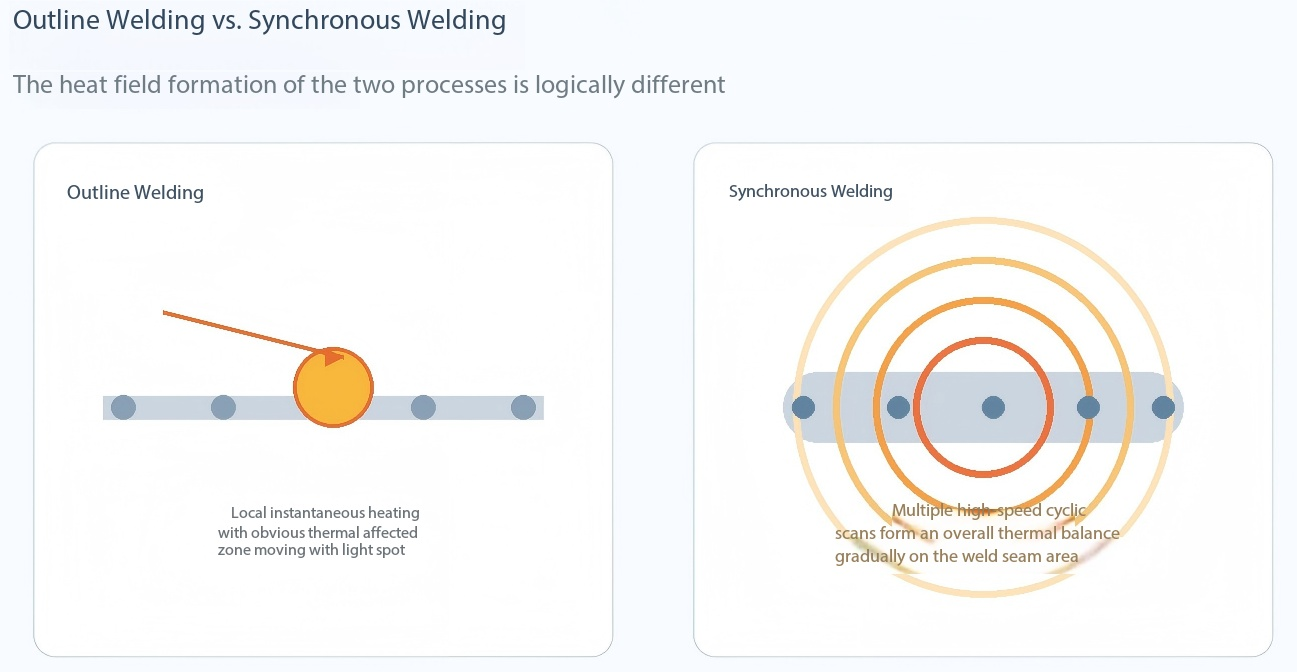Click the center dot in Synchronous Welding rings

tap(993, 407)
